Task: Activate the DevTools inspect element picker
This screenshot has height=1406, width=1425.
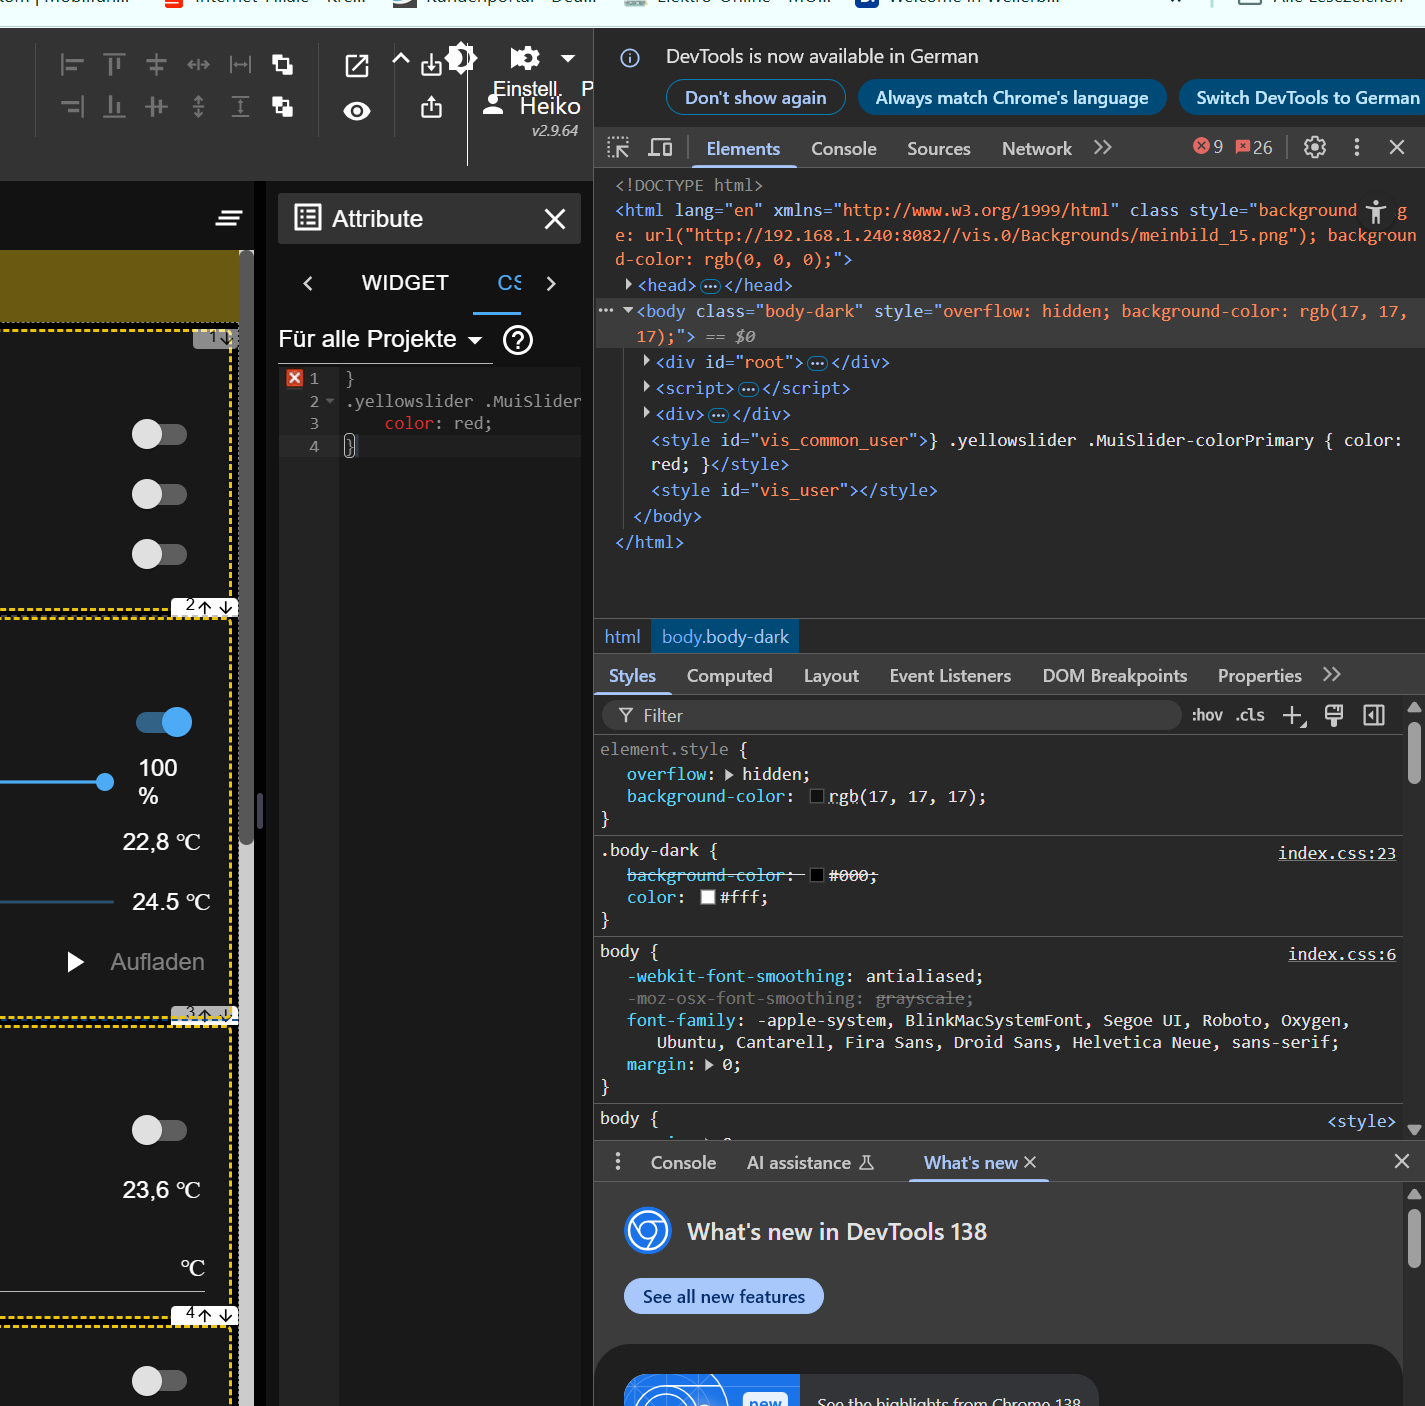Action: point(618,148)
